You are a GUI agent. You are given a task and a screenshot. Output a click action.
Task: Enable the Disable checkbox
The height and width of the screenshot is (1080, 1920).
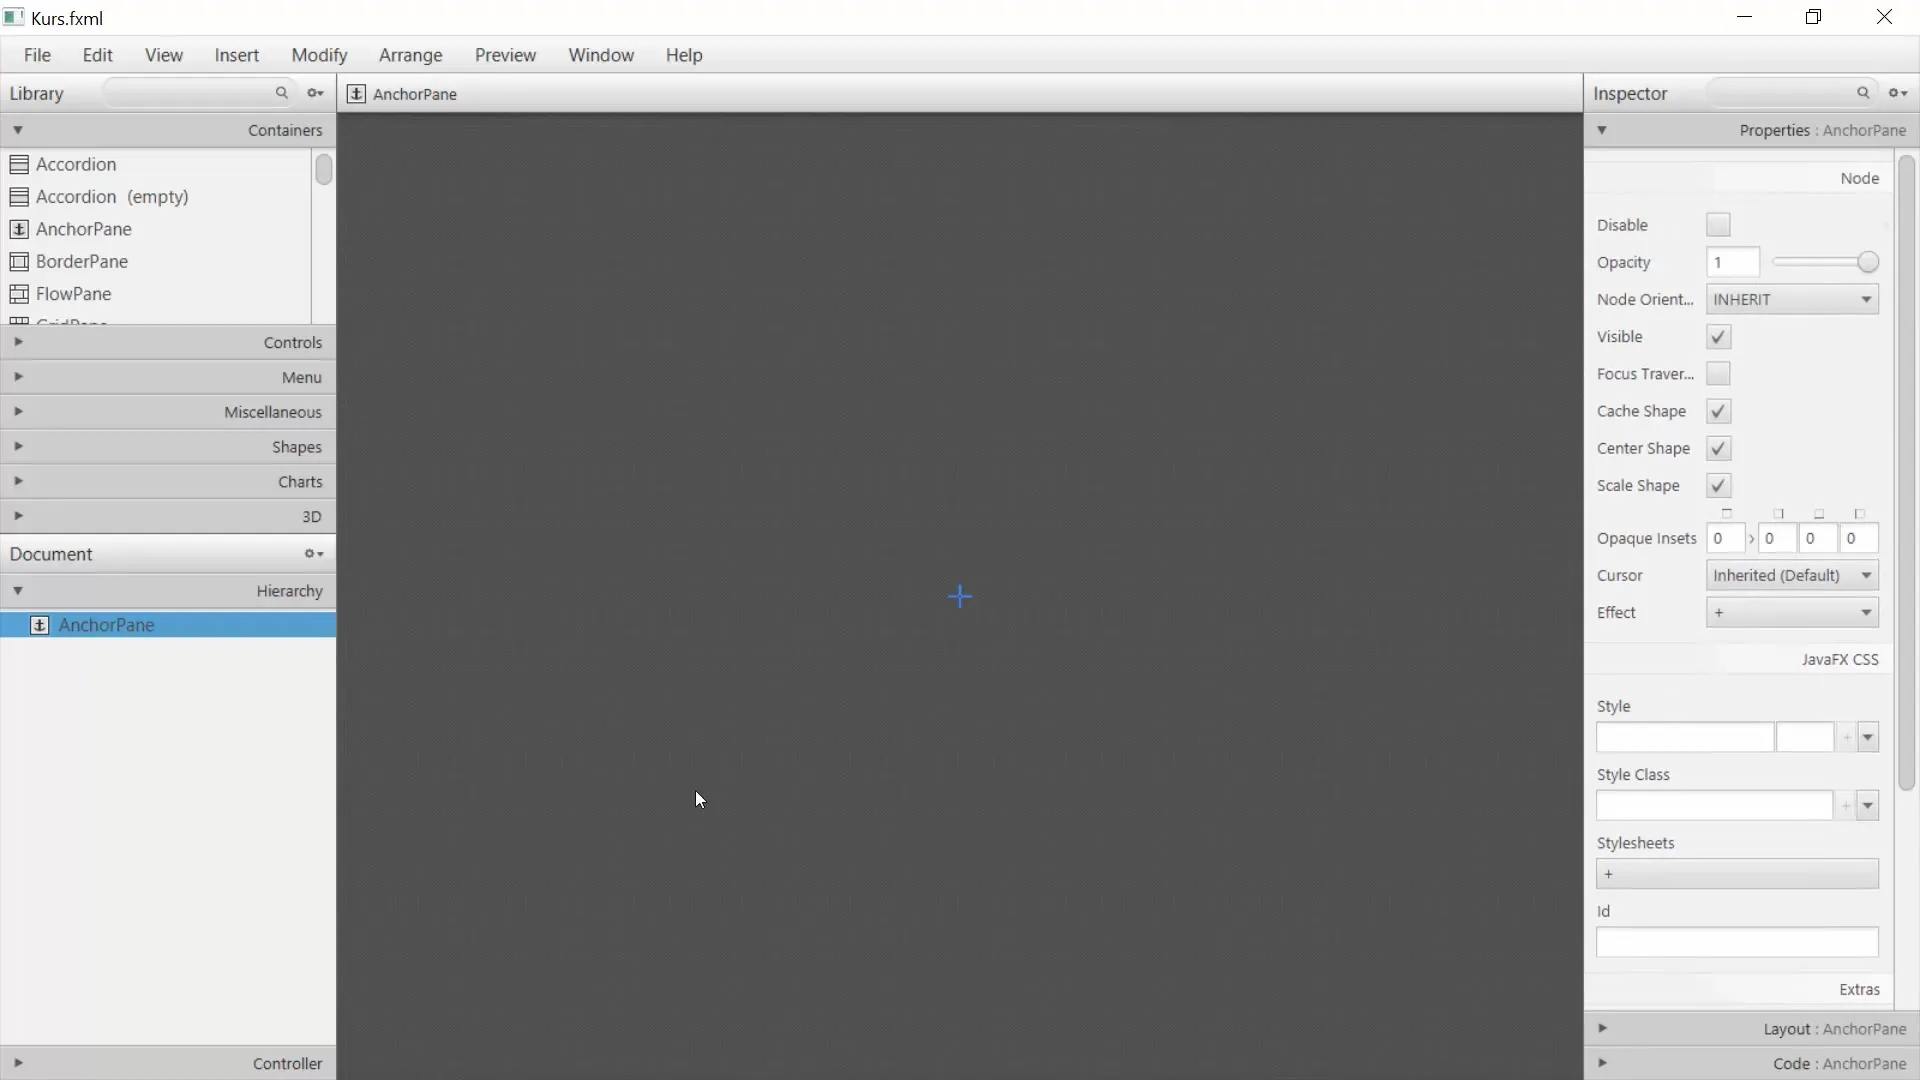click(x=1718, y=225)
